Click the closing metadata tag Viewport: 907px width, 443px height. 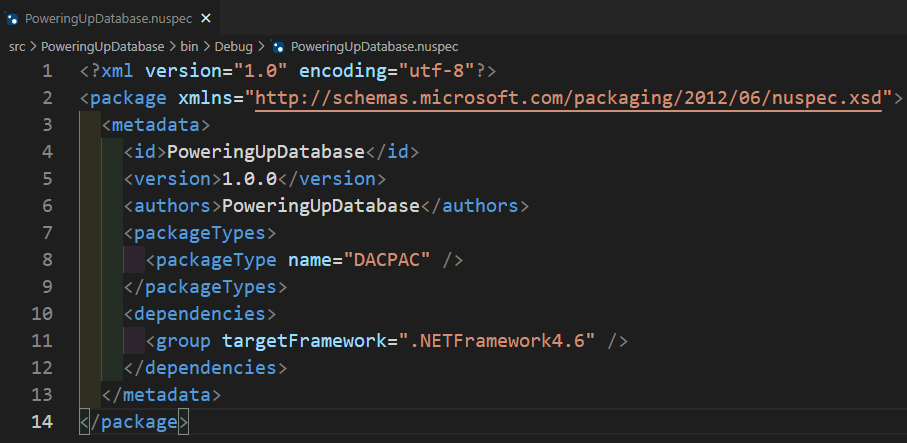point(161,395)
